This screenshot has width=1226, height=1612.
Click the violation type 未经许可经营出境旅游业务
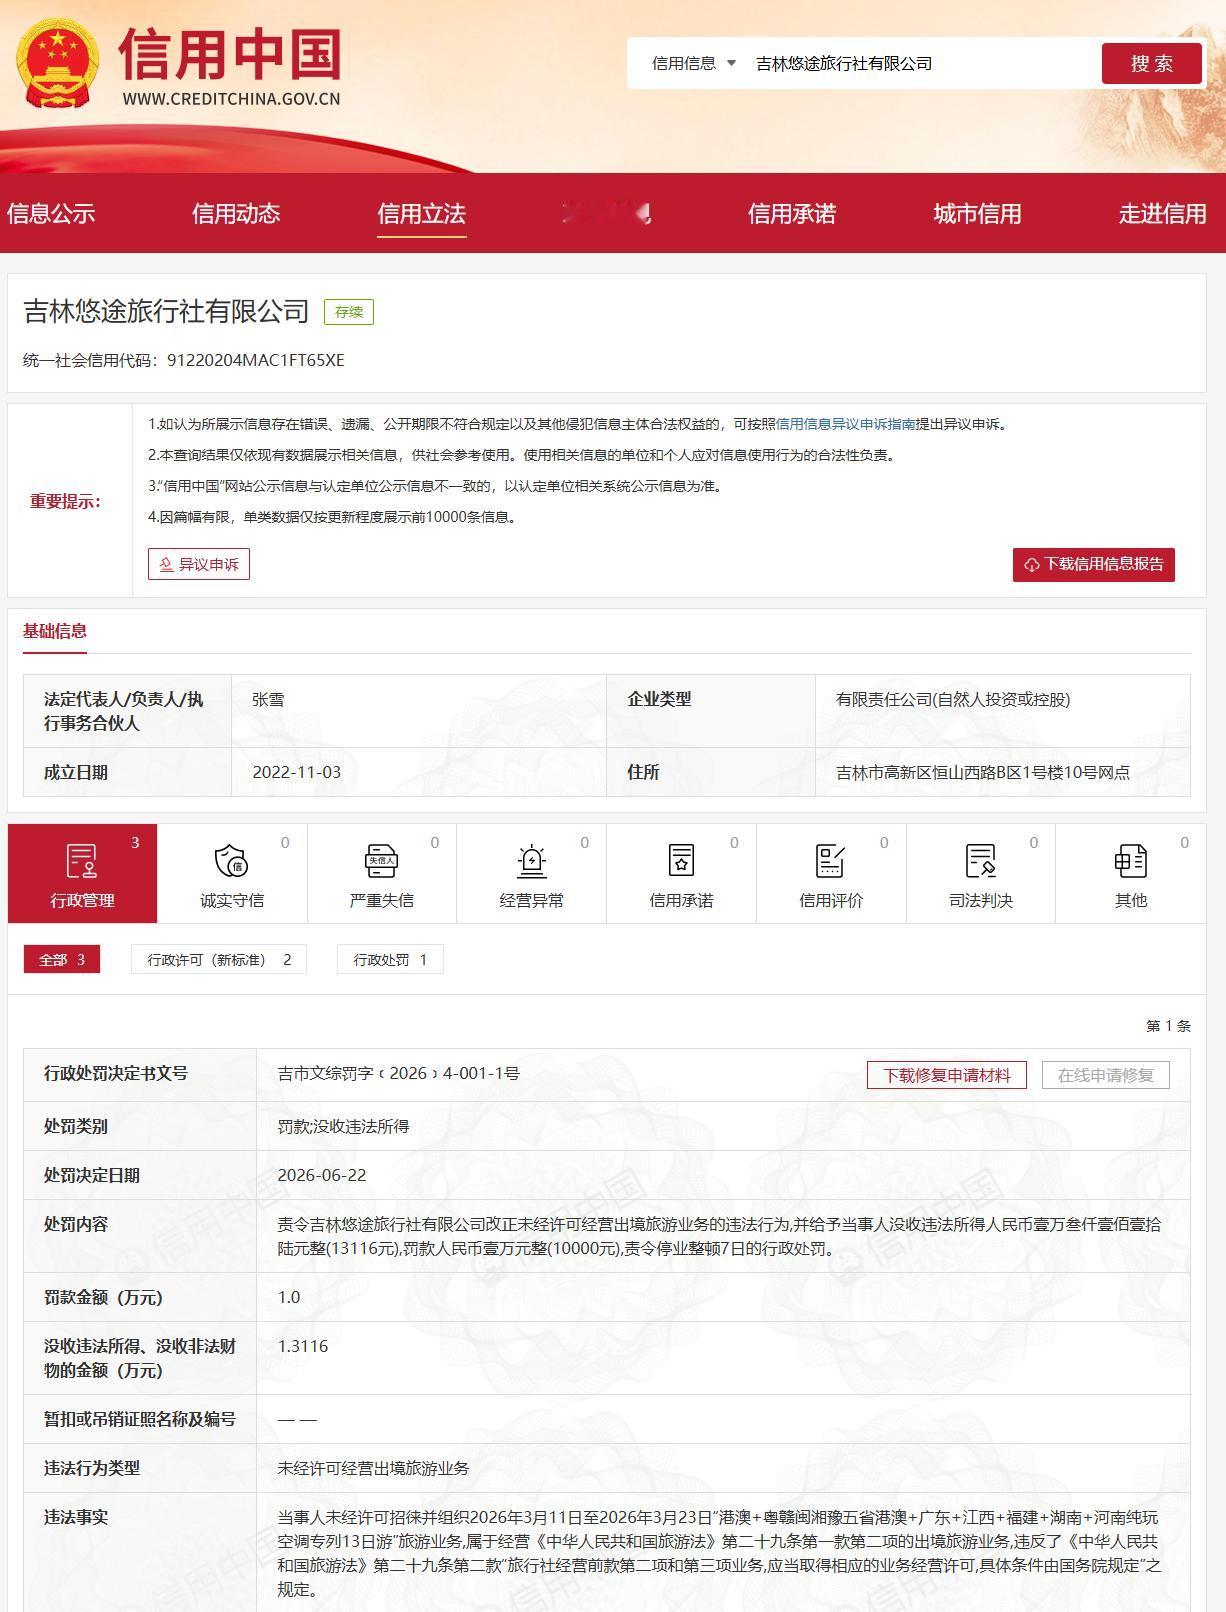[x=373, y=1468]
